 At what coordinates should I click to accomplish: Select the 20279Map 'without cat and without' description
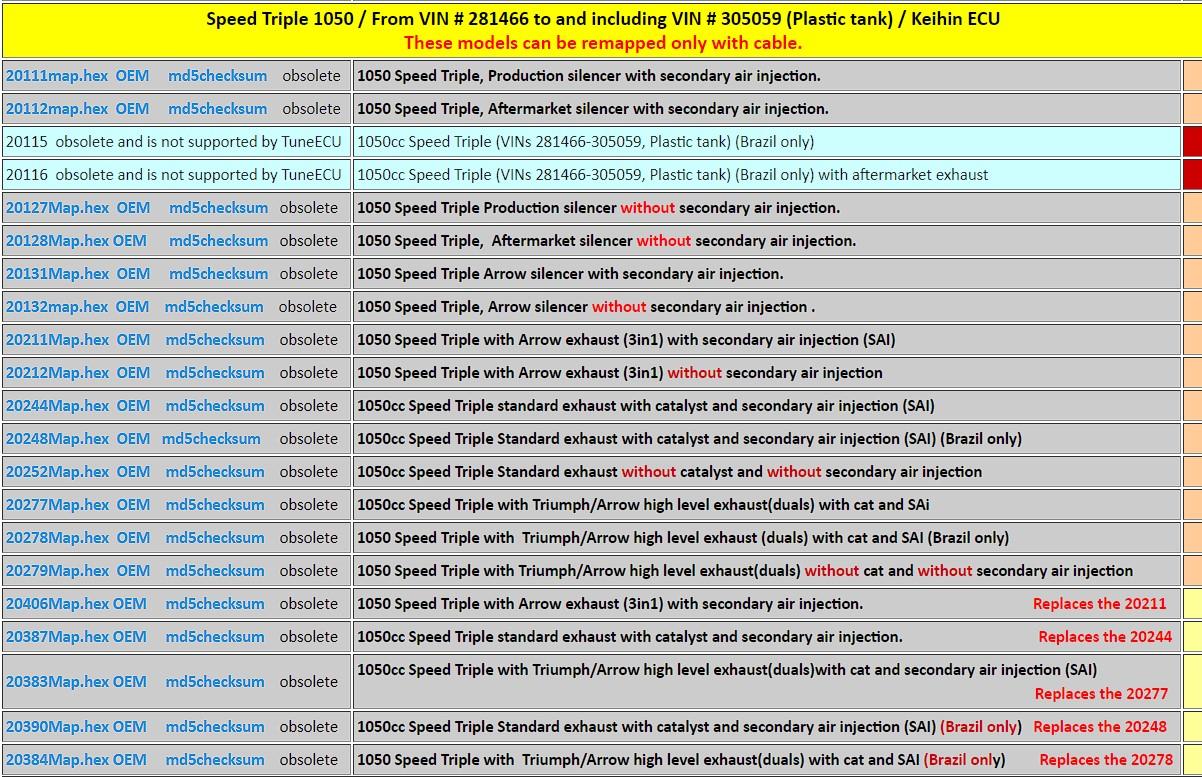745,570
